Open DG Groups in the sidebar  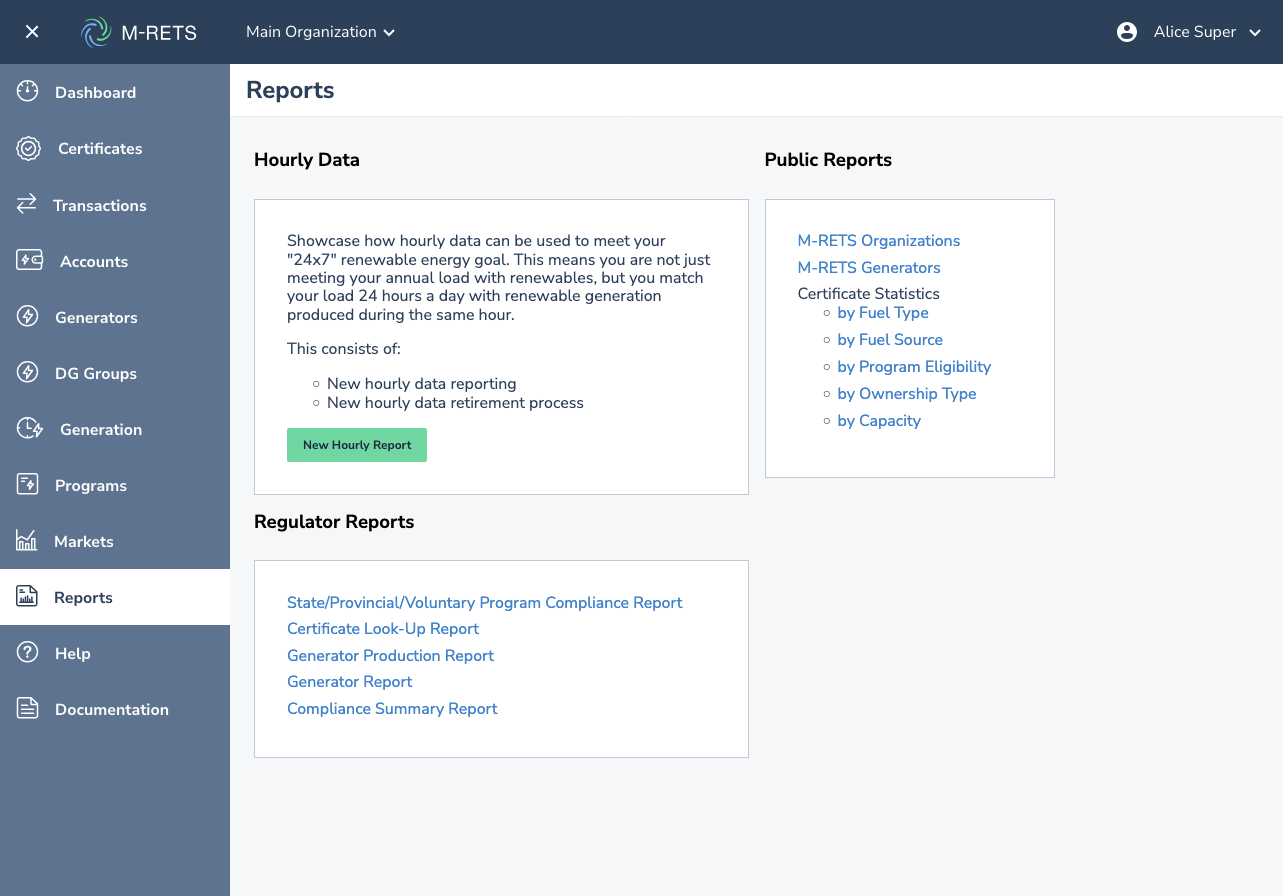pos(115,372)
